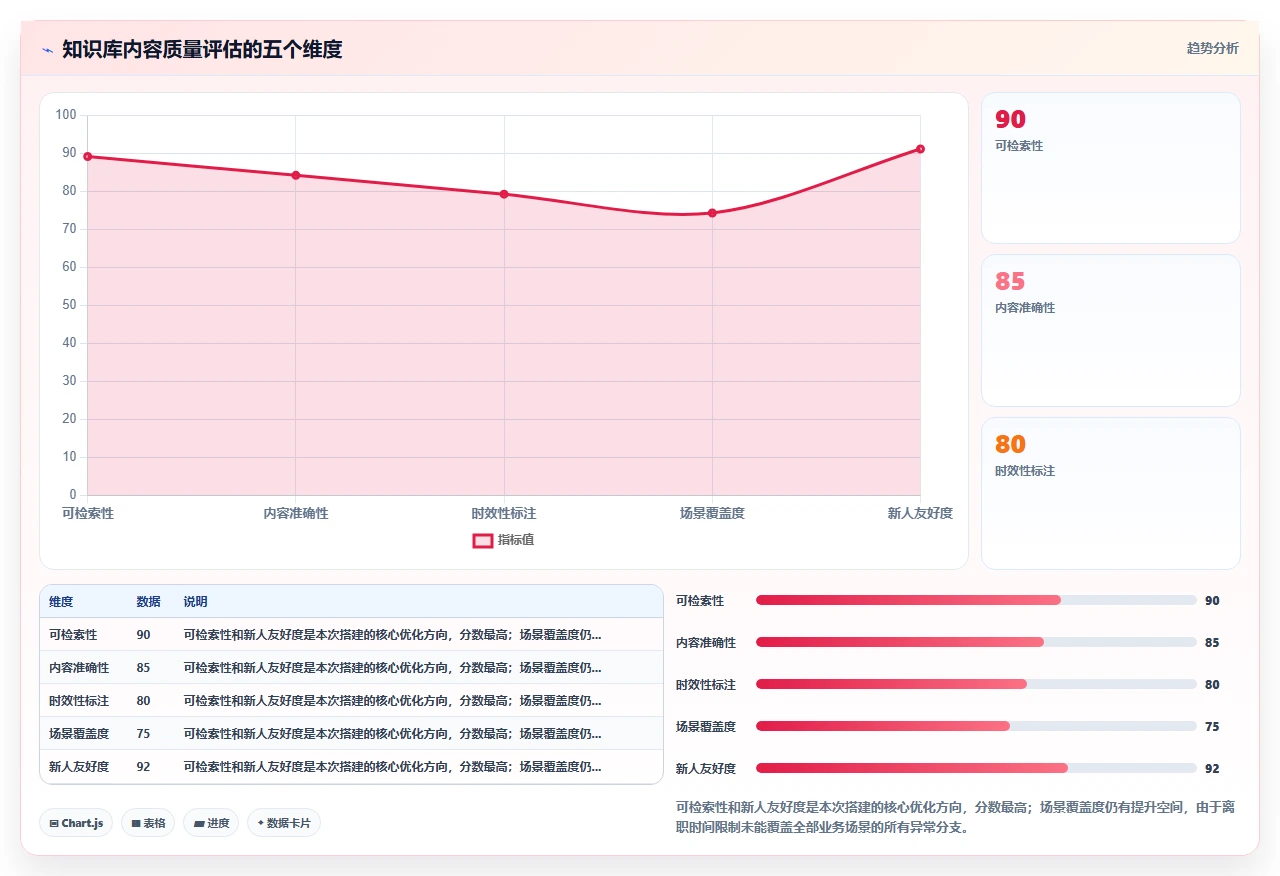The image size is (1280, 876).
Task: Click the 数据卡片 tag chip
Action: point(284,823)
